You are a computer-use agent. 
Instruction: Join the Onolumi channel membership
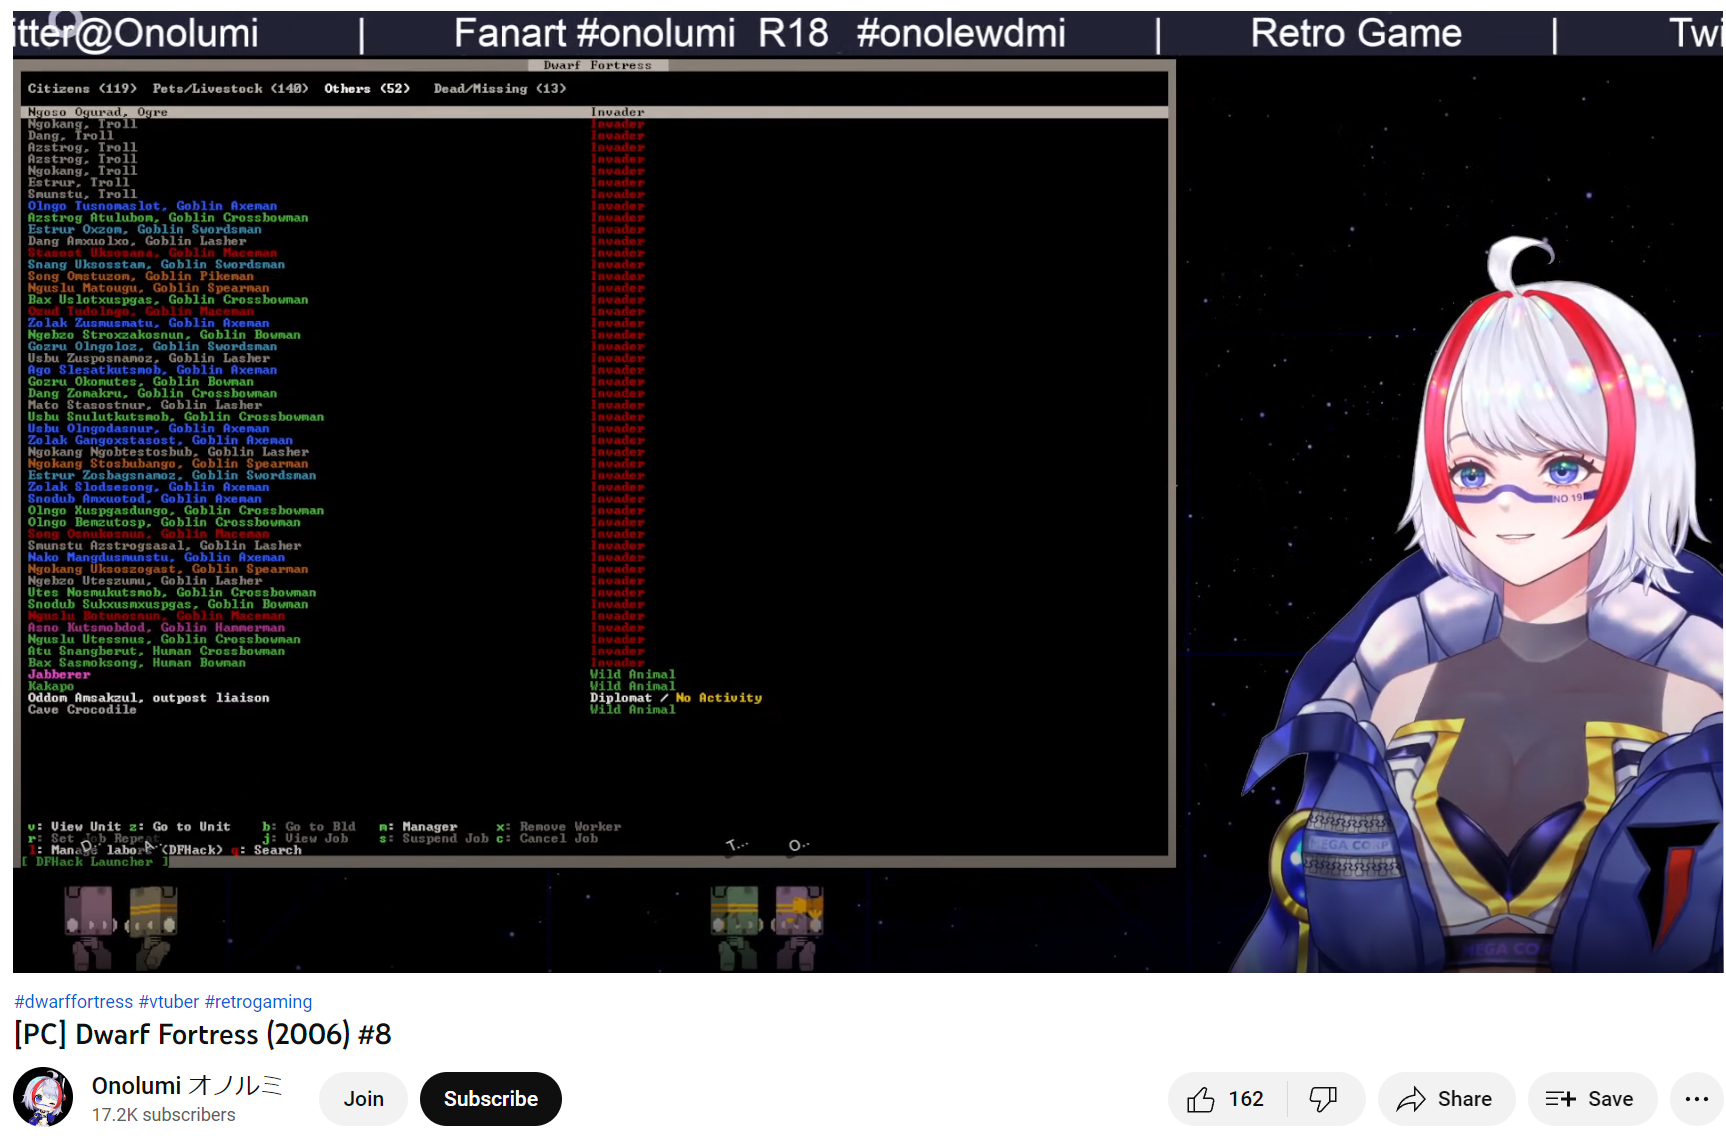click(x=364, y=1099)
